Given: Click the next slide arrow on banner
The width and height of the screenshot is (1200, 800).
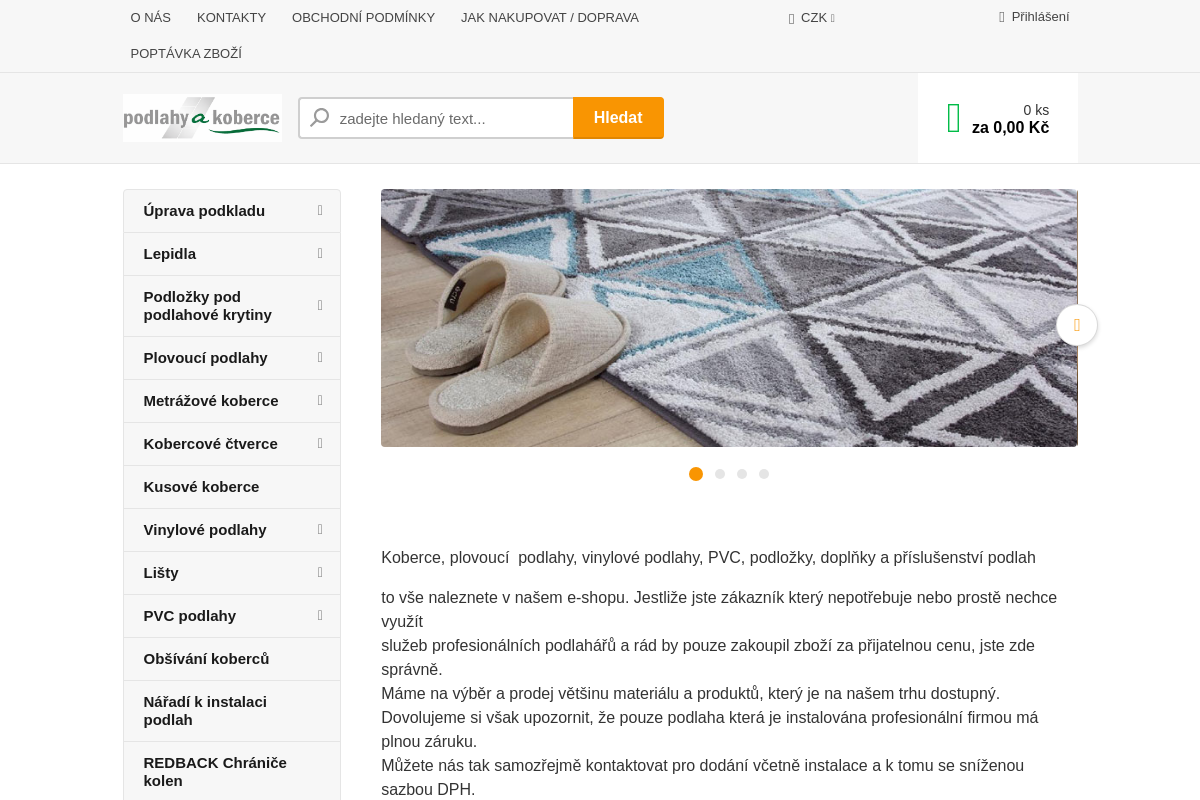Looking at the screenshot, I should 1076,325.
